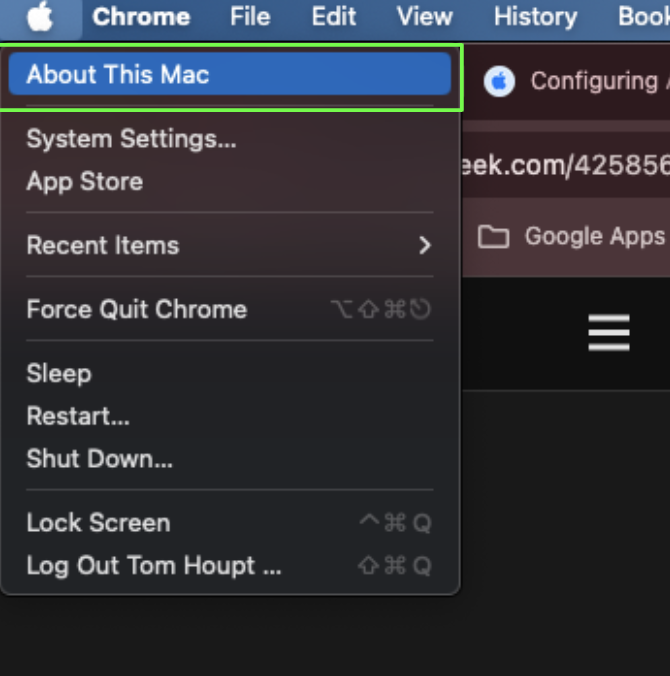The width and height of the screenshot is (670, 676).
Task: Select About This Mac
Action: pyautogui.click(x=230, y=74)
